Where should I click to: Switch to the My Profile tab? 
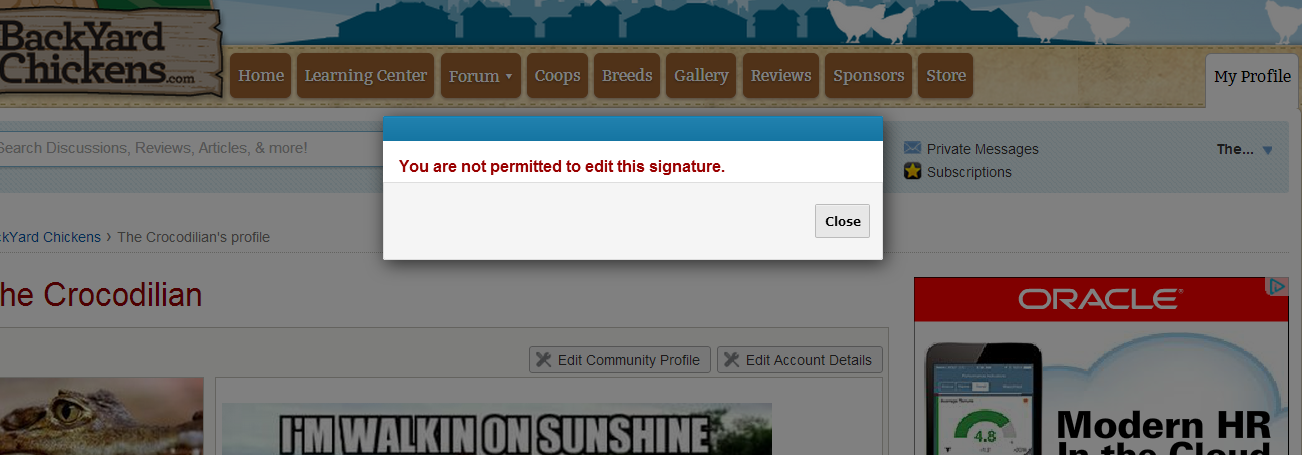1252,77
